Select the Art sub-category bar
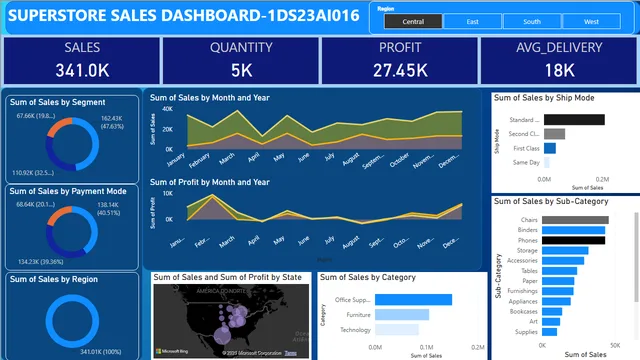Screen dimensions: 640x360 coord(551,322)
